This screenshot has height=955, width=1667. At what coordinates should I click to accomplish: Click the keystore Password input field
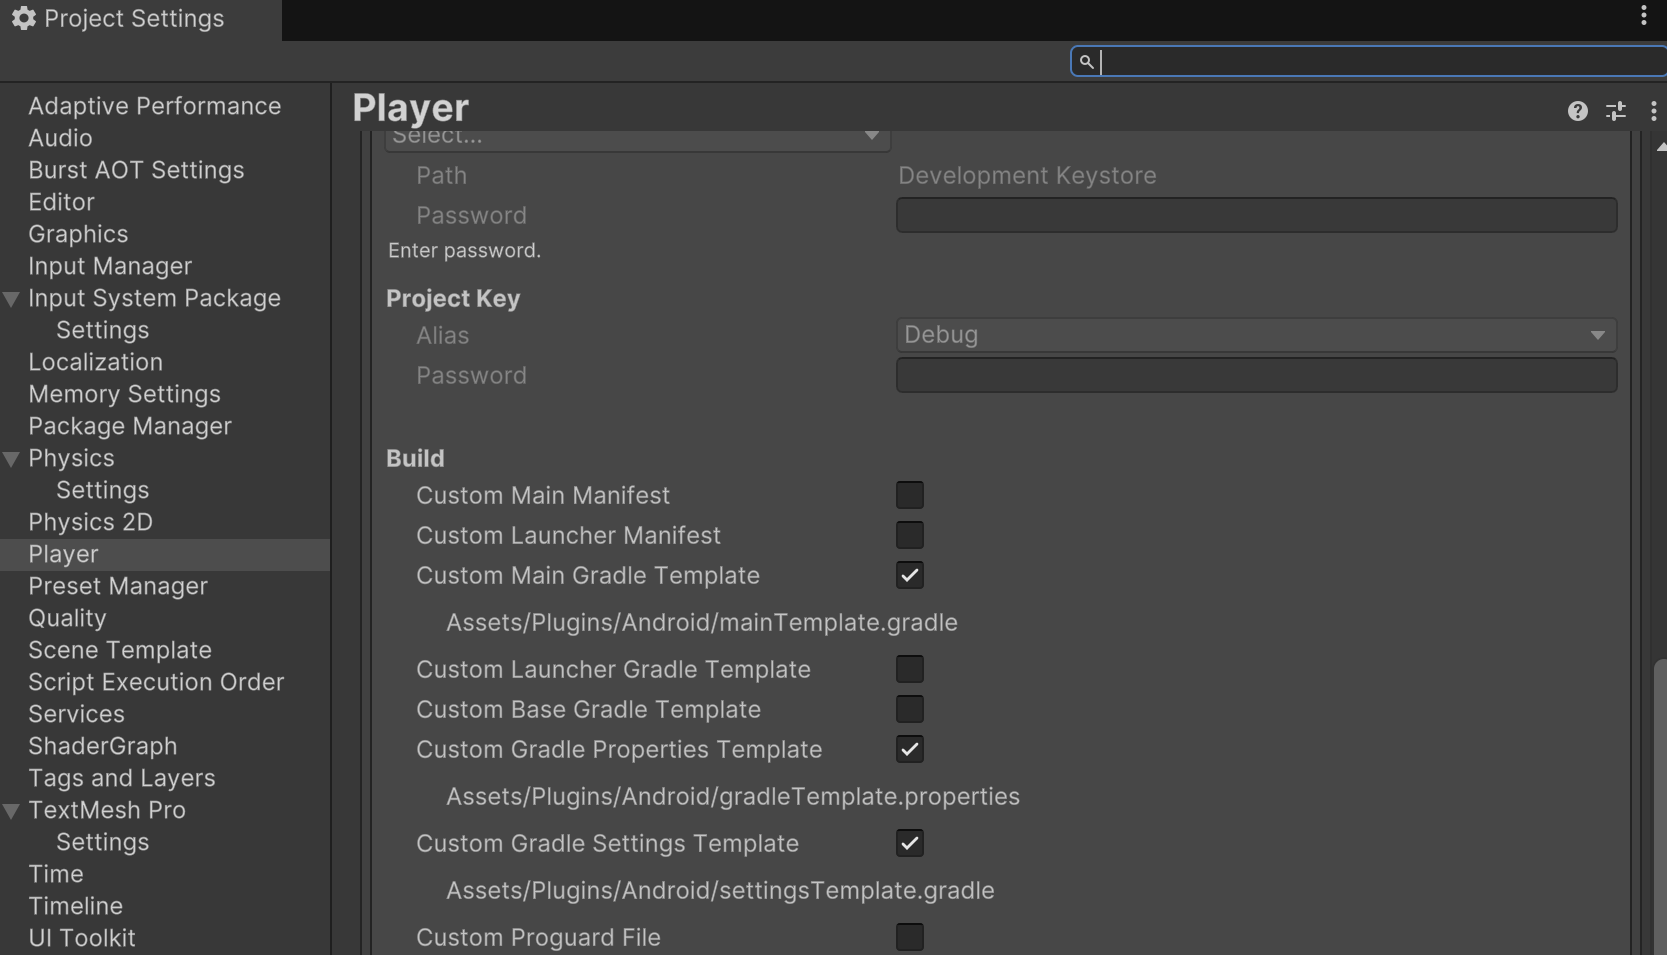pos(1256,215)
